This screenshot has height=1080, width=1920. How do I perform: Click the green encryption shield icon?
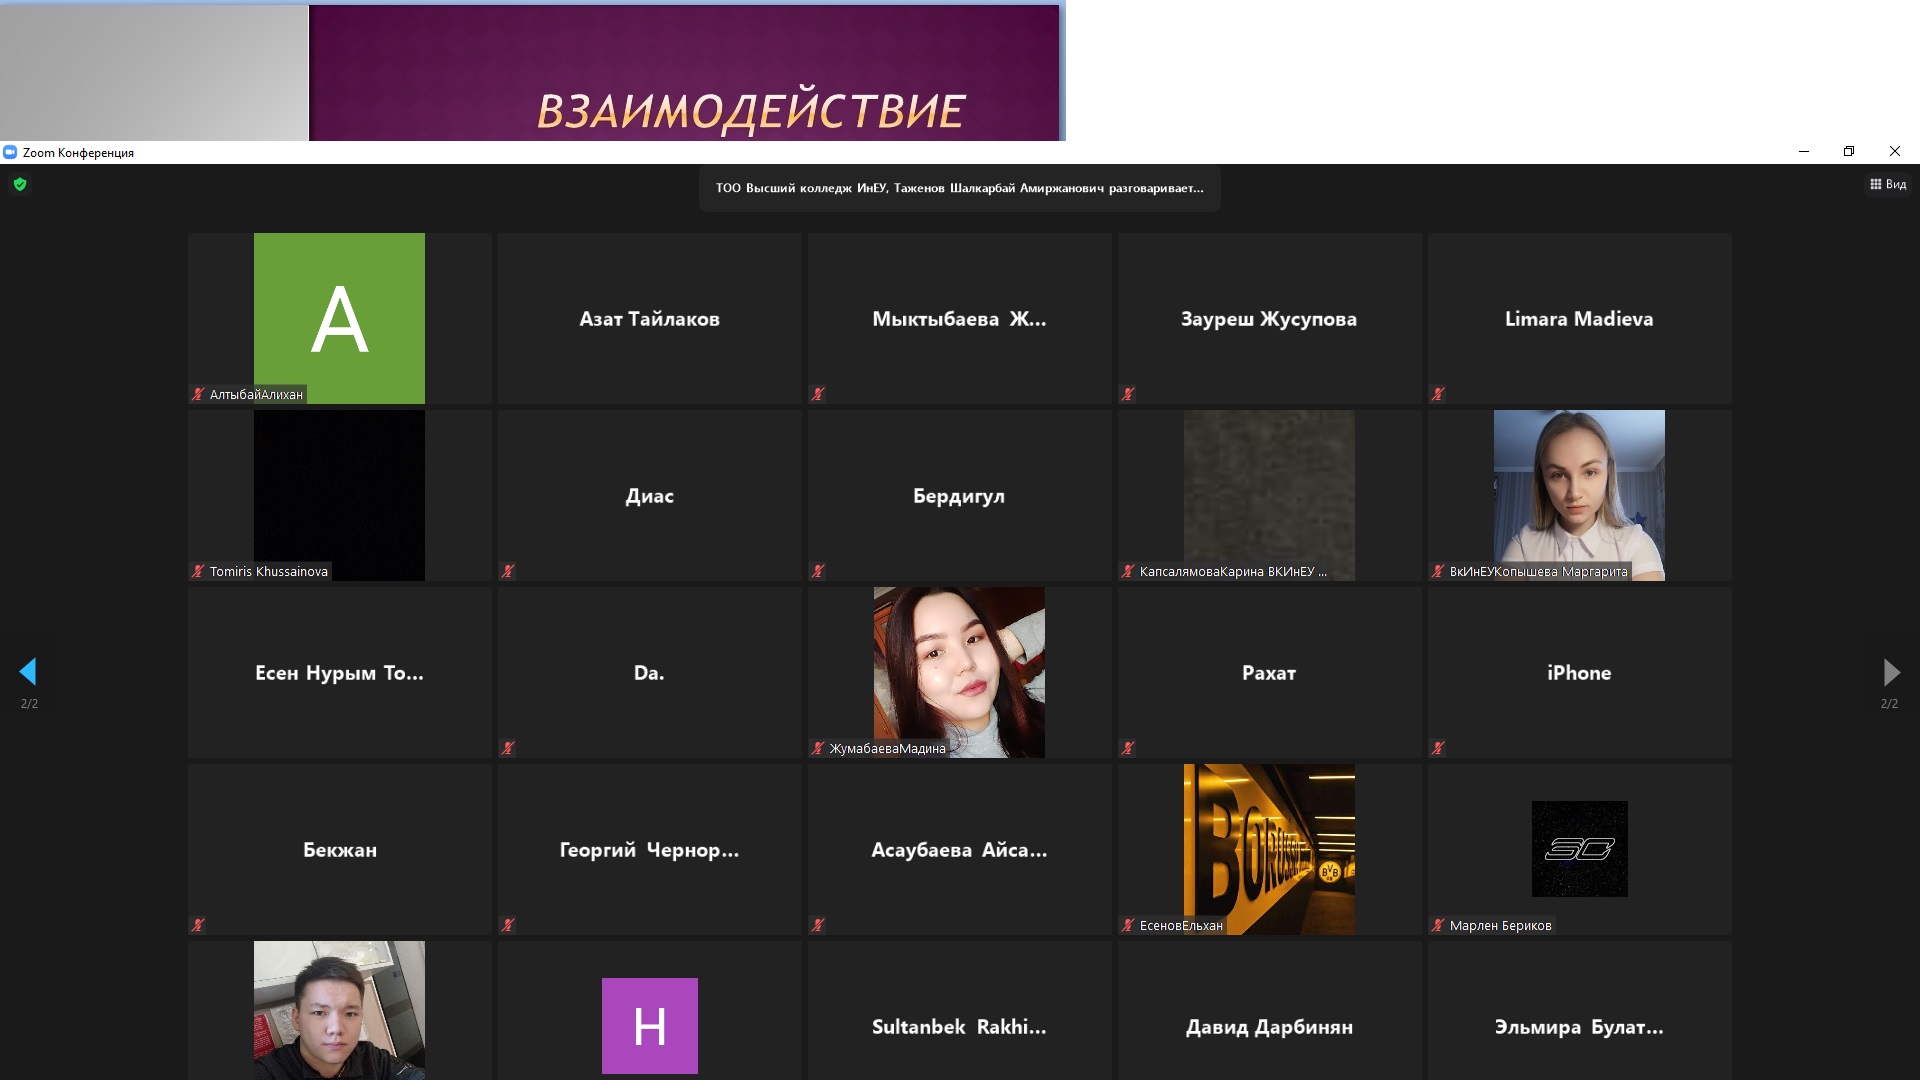[20, 184]
